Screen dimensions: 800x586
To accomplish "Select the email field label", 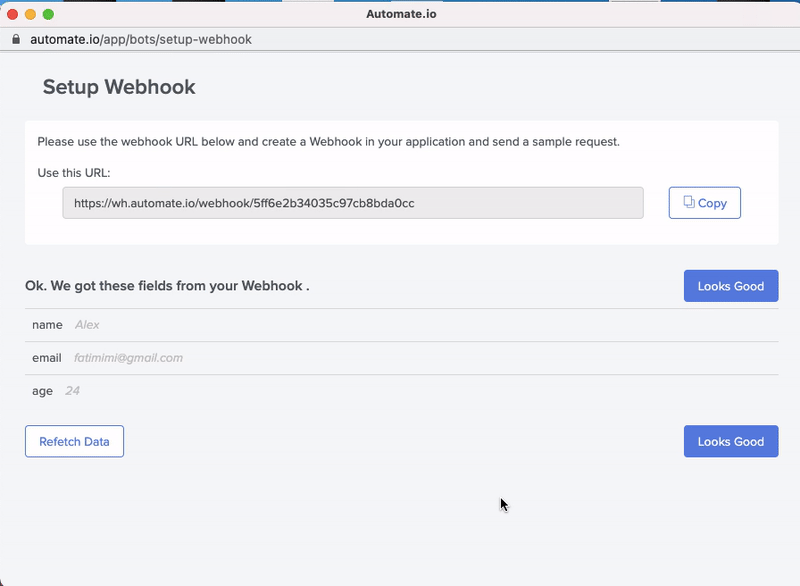I will pos(47,358).
